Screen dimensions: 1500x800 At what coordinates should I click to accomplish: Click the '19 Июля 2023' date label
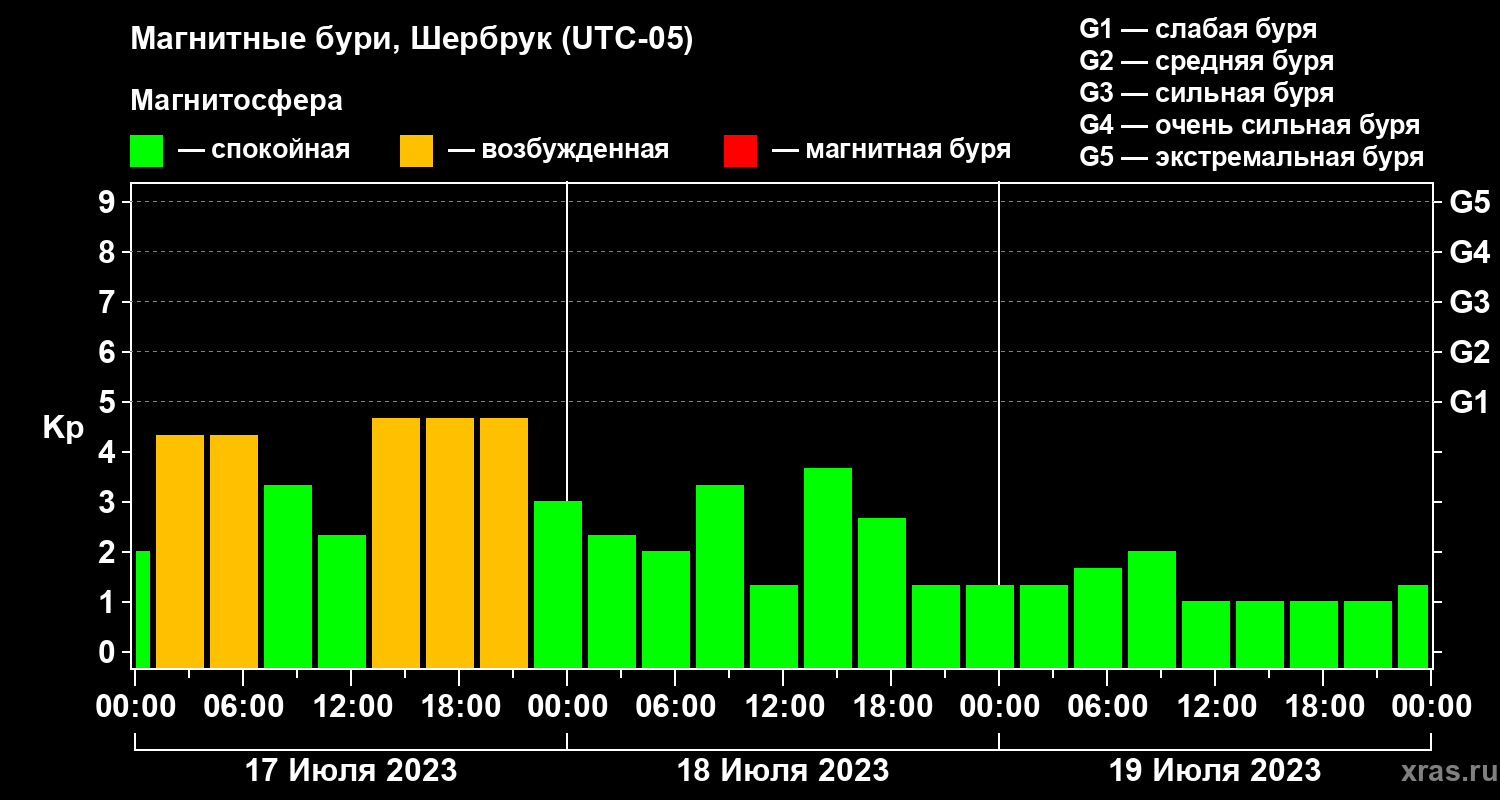[1215, 771]
